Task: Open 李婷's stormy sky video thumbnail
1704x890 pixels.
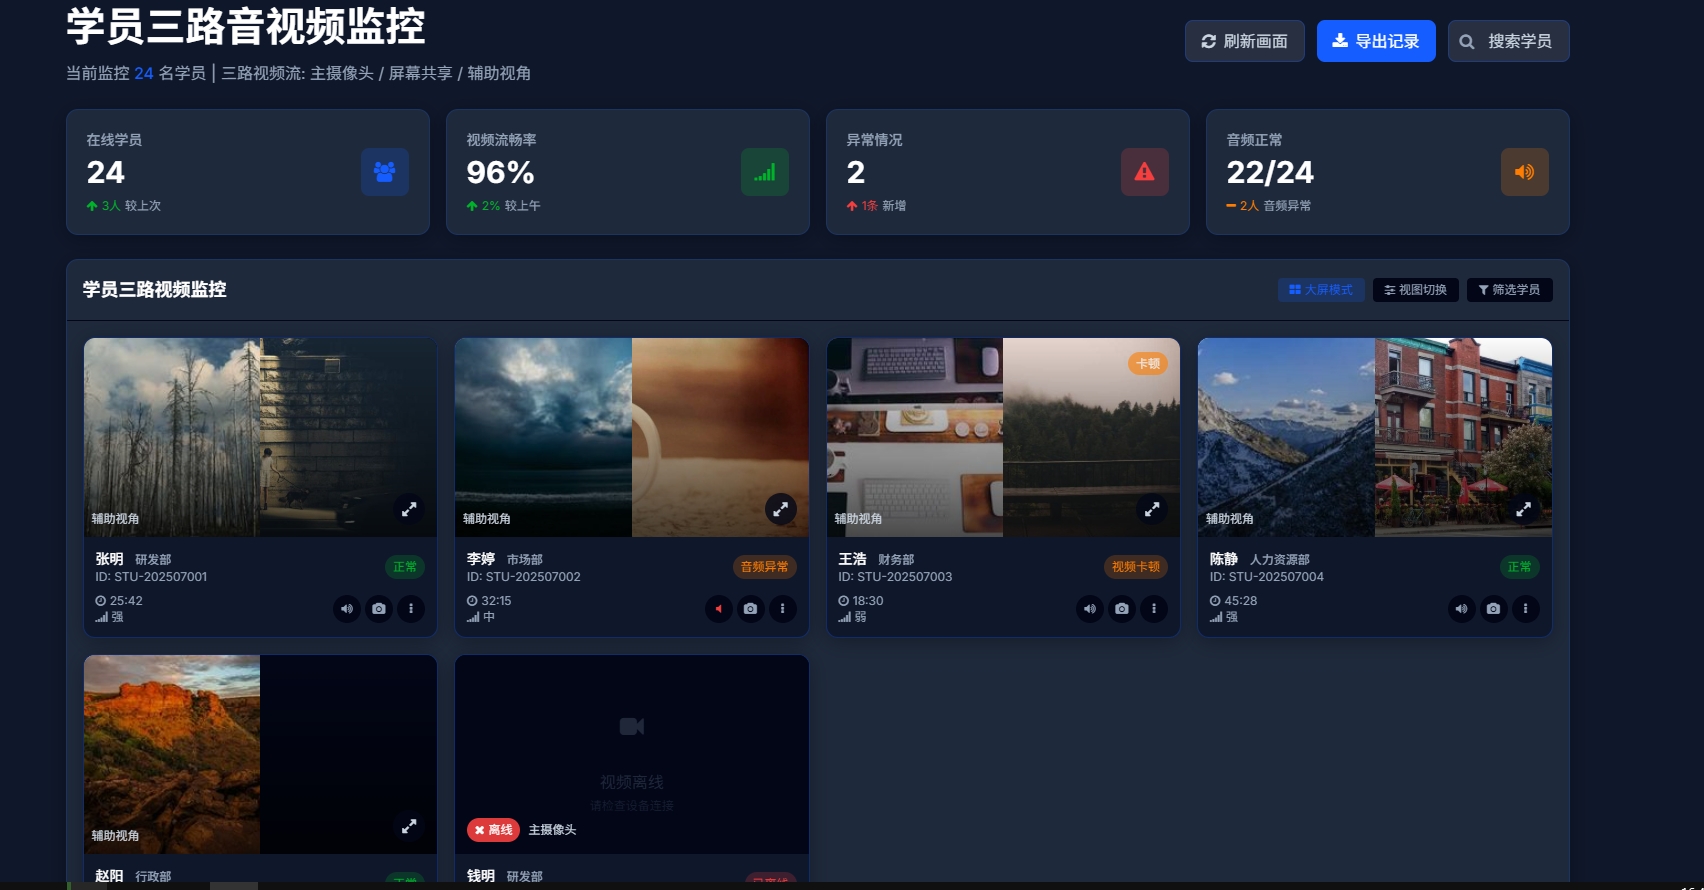Action: coord(543,437)
